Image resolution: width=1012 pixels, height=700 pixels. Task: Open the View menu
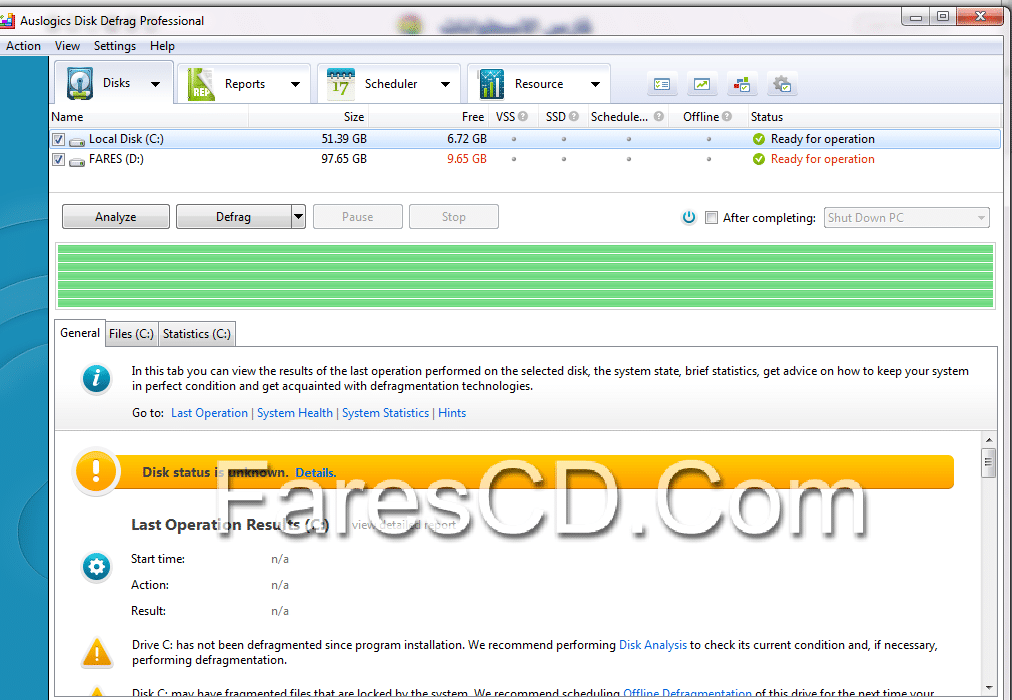(67, 46)
